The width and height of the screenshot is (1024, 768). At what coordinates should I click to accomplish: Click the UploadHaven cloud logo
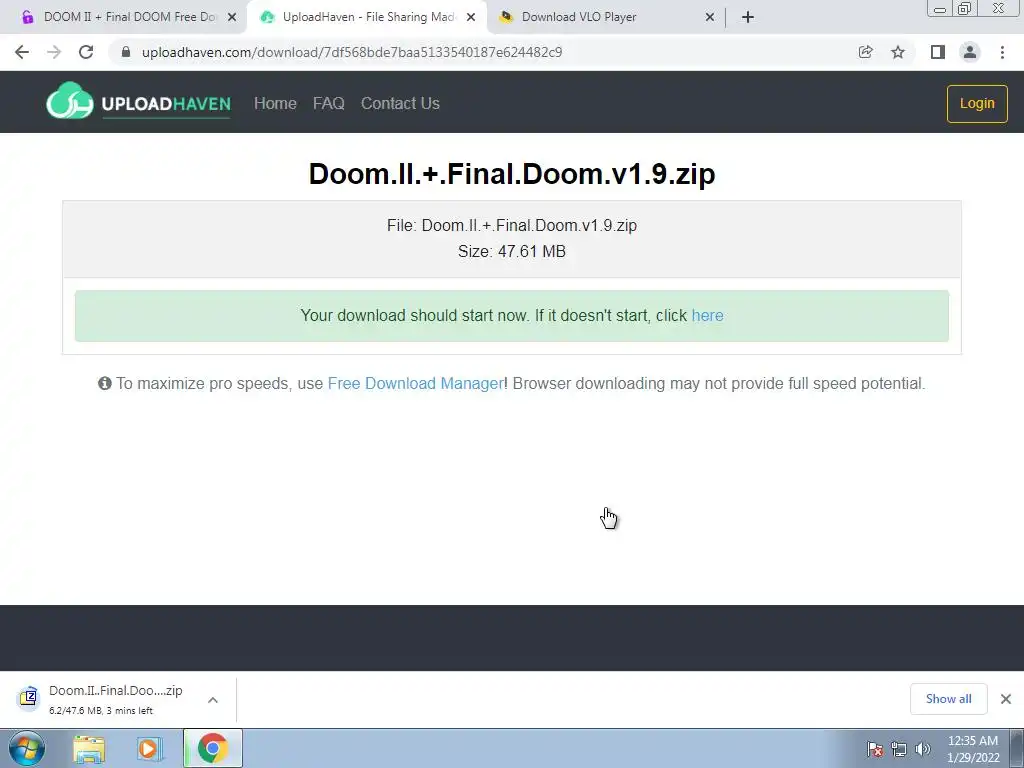coord(70,101)
